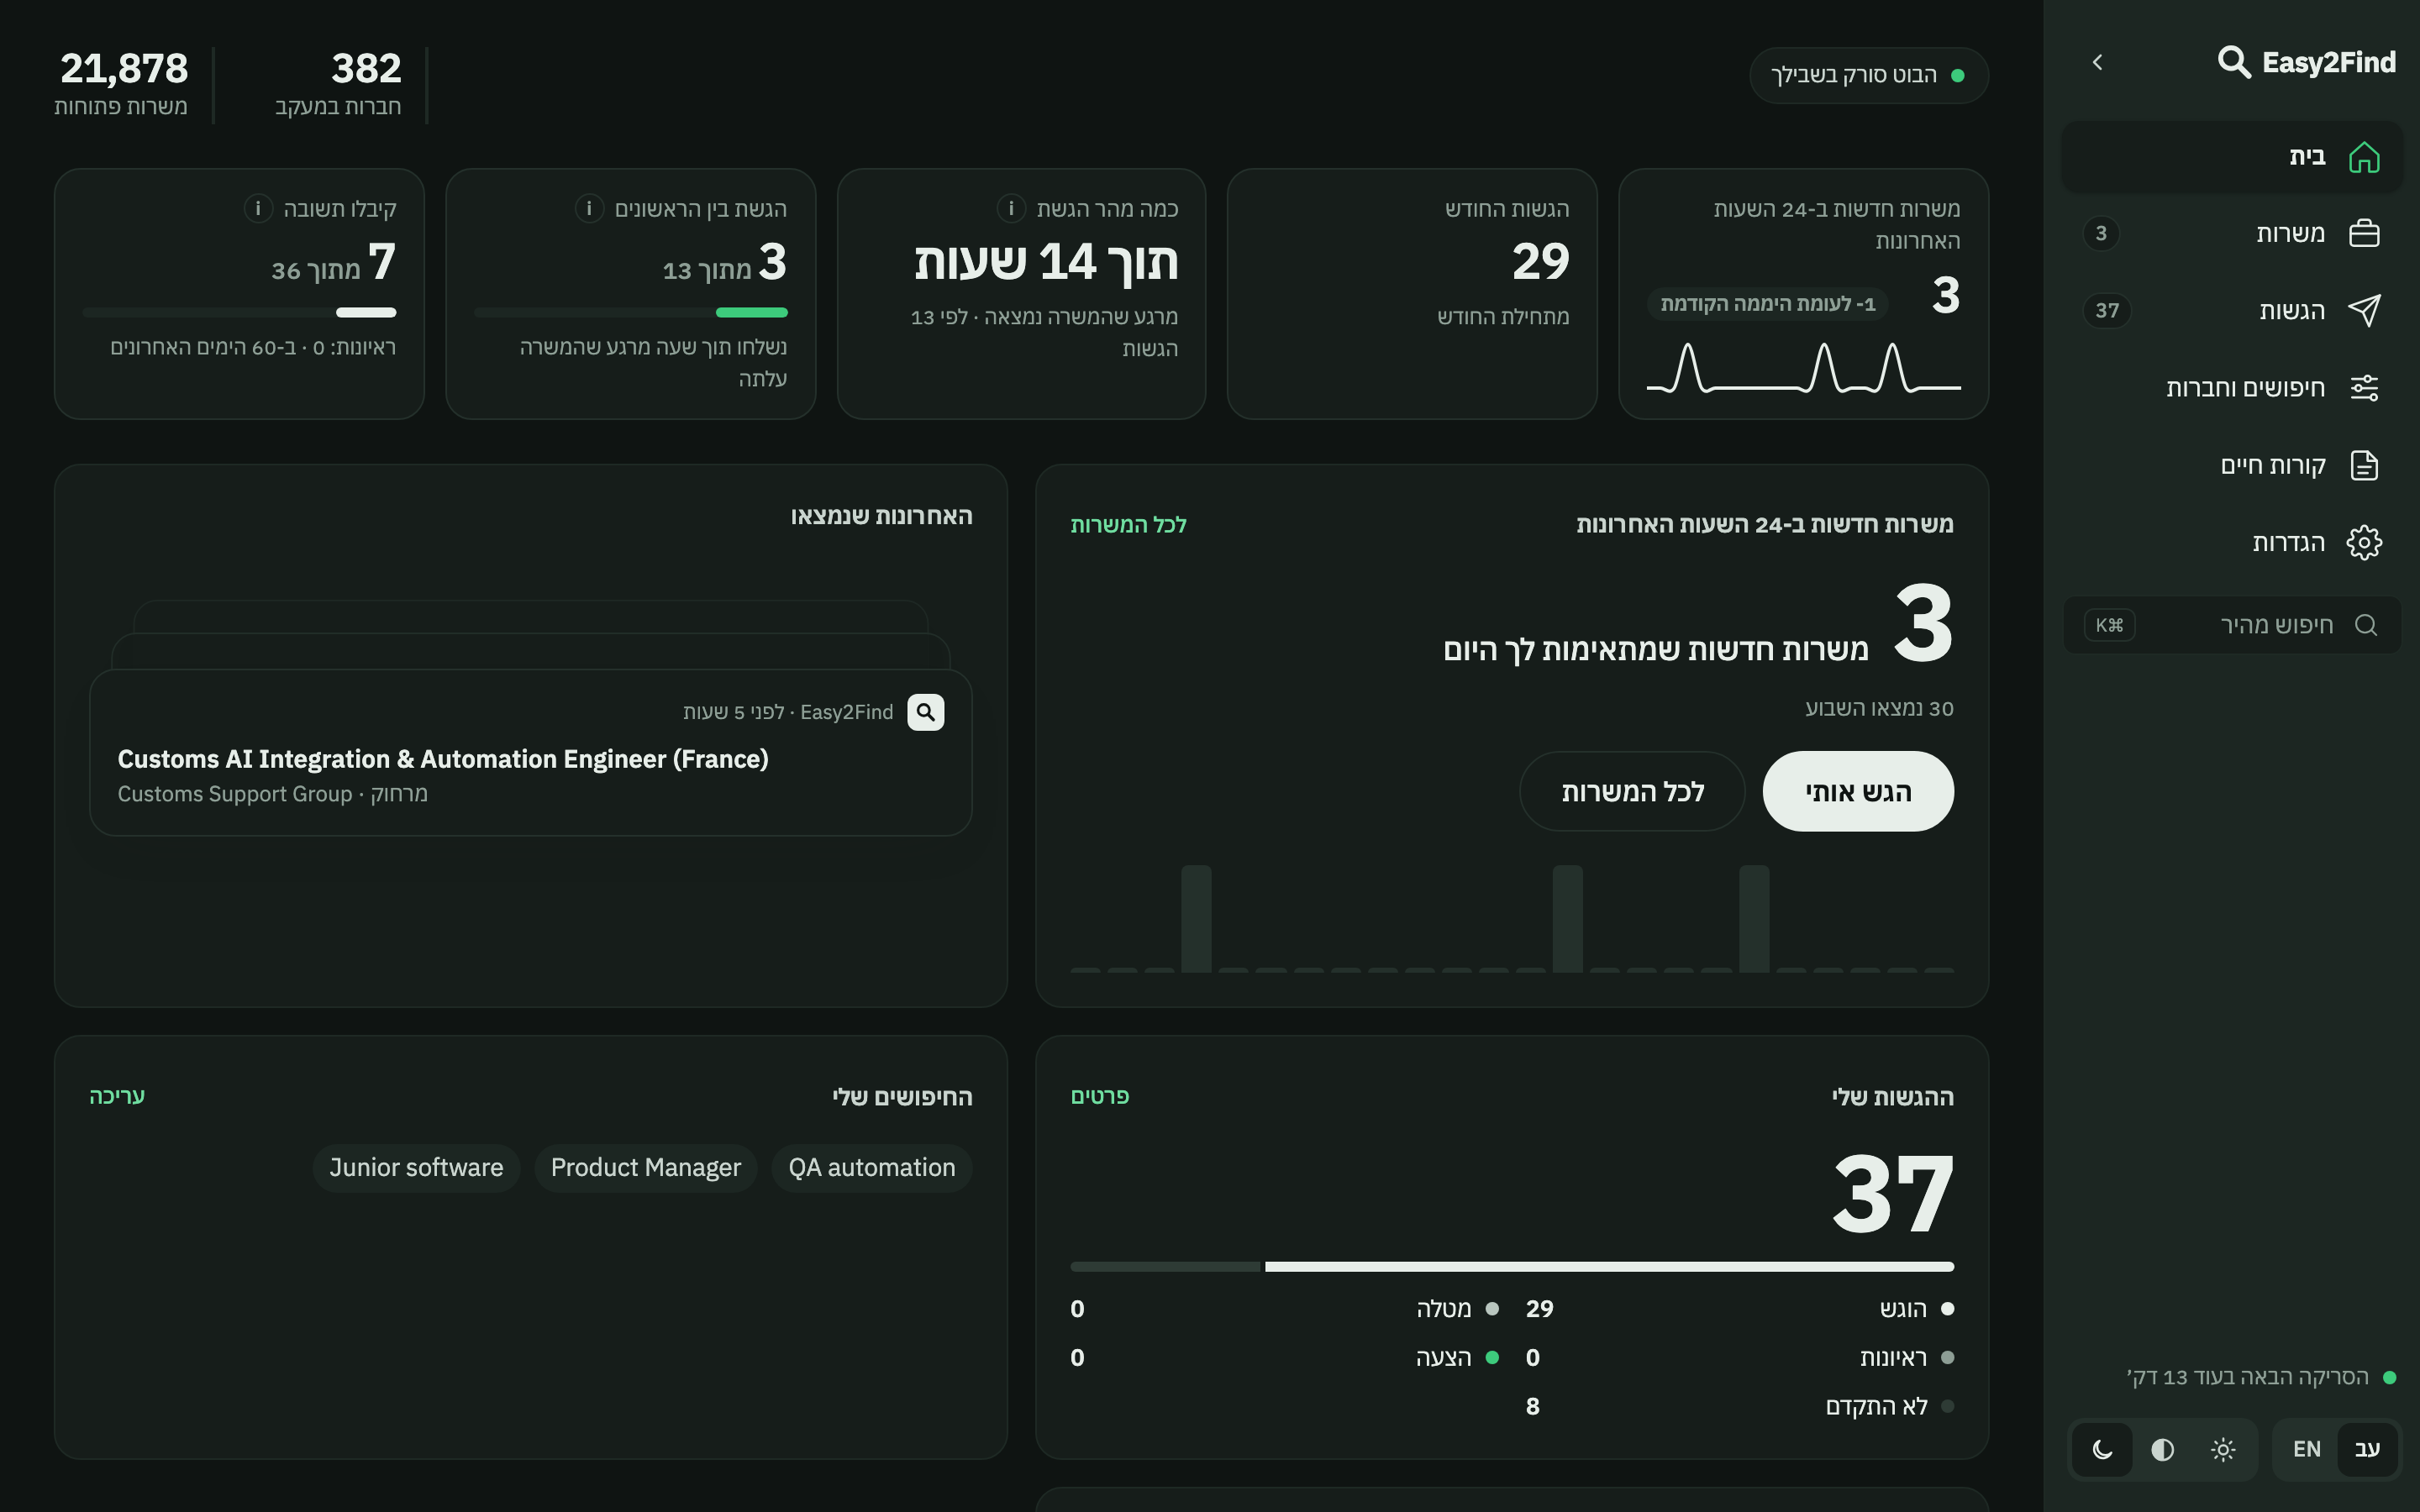The height and width of the screenshot is (1512, 2420).
Task: Click the green הגשת בין הראשונים progress bar
Action: (631, 313)
